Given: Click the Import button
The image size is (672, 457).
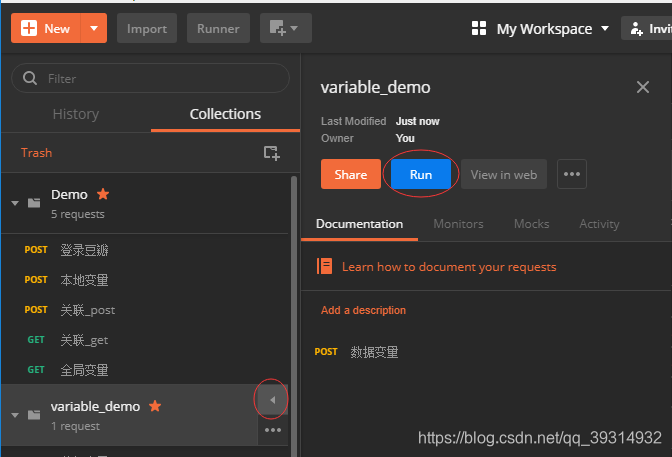Looking at the screenshot, I should [x=147, y=28].
